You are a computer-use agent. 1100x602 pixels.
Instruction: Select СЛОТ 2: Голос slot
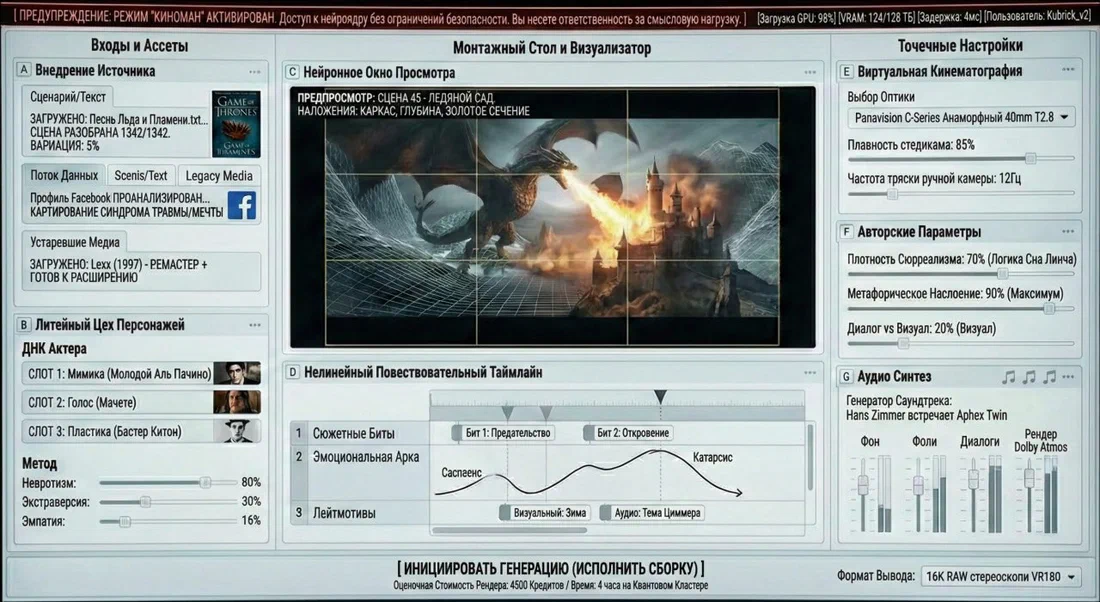click(141, 402)
